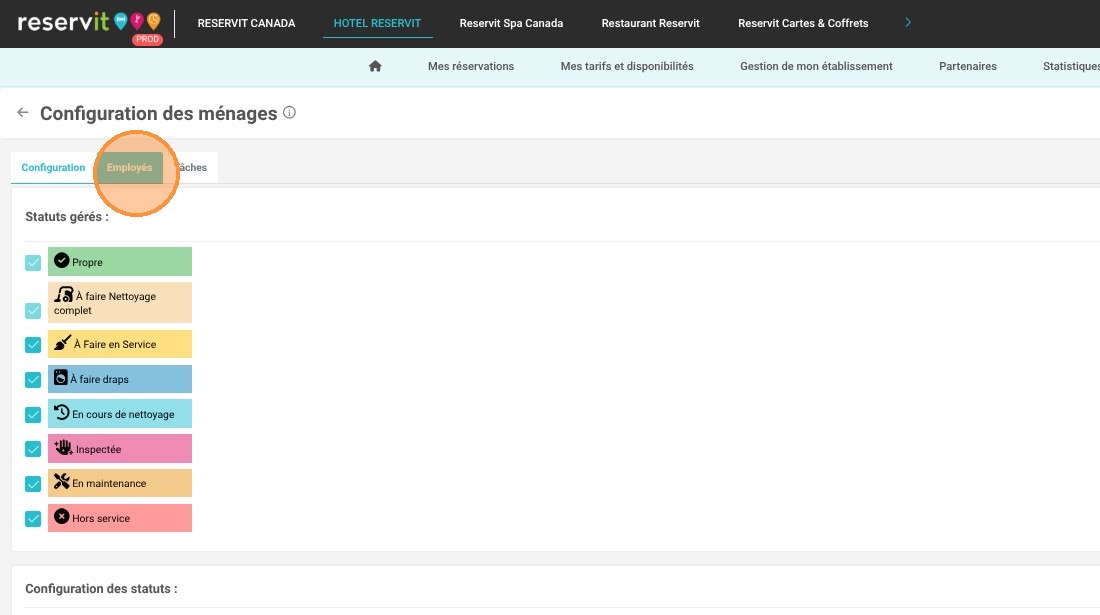Click the checkmark icon in Propre status
1100x615 pixels.
62,260
